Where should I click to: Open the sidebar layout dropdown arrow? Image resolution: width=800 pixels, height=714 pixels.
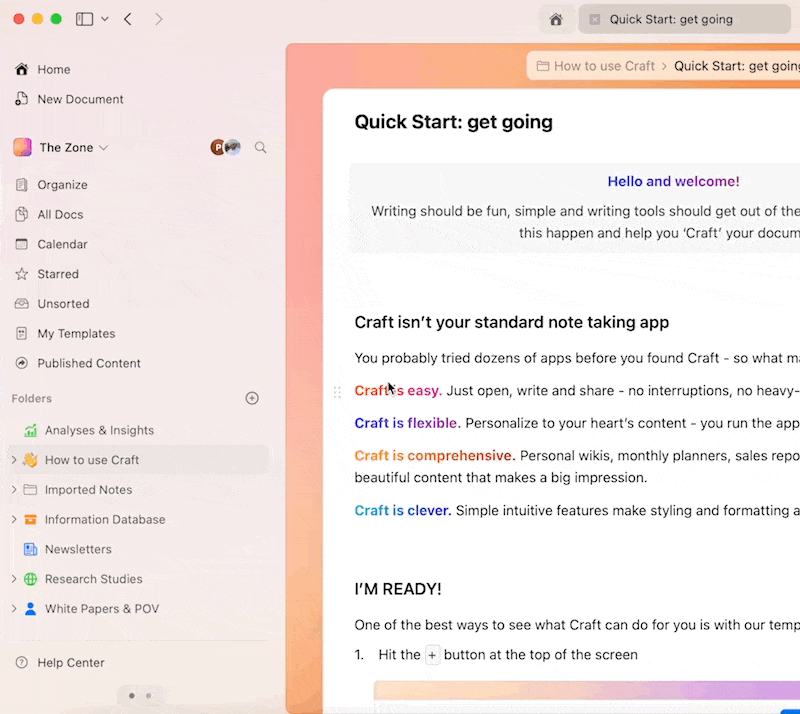[x=105, y=19]
